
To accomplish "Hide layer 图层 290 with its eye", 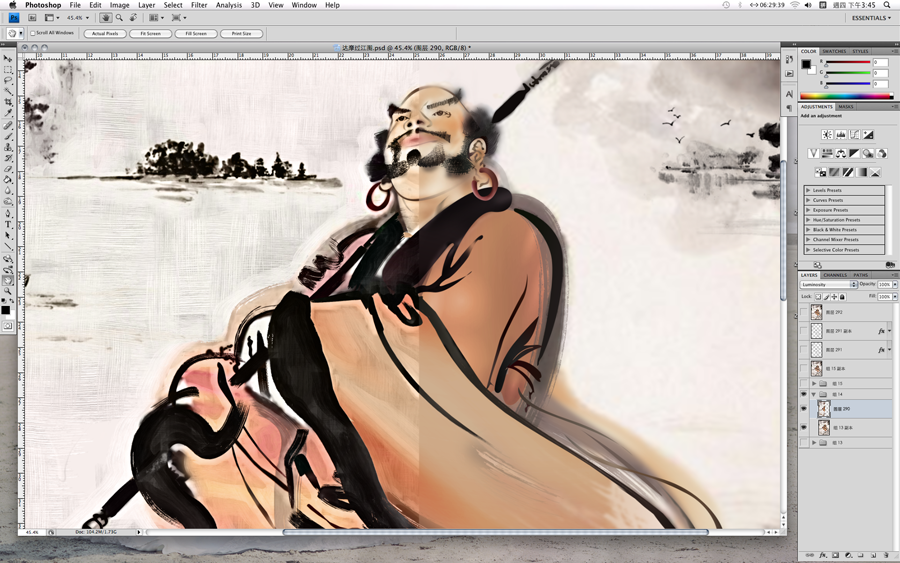I will click(804, 409).
